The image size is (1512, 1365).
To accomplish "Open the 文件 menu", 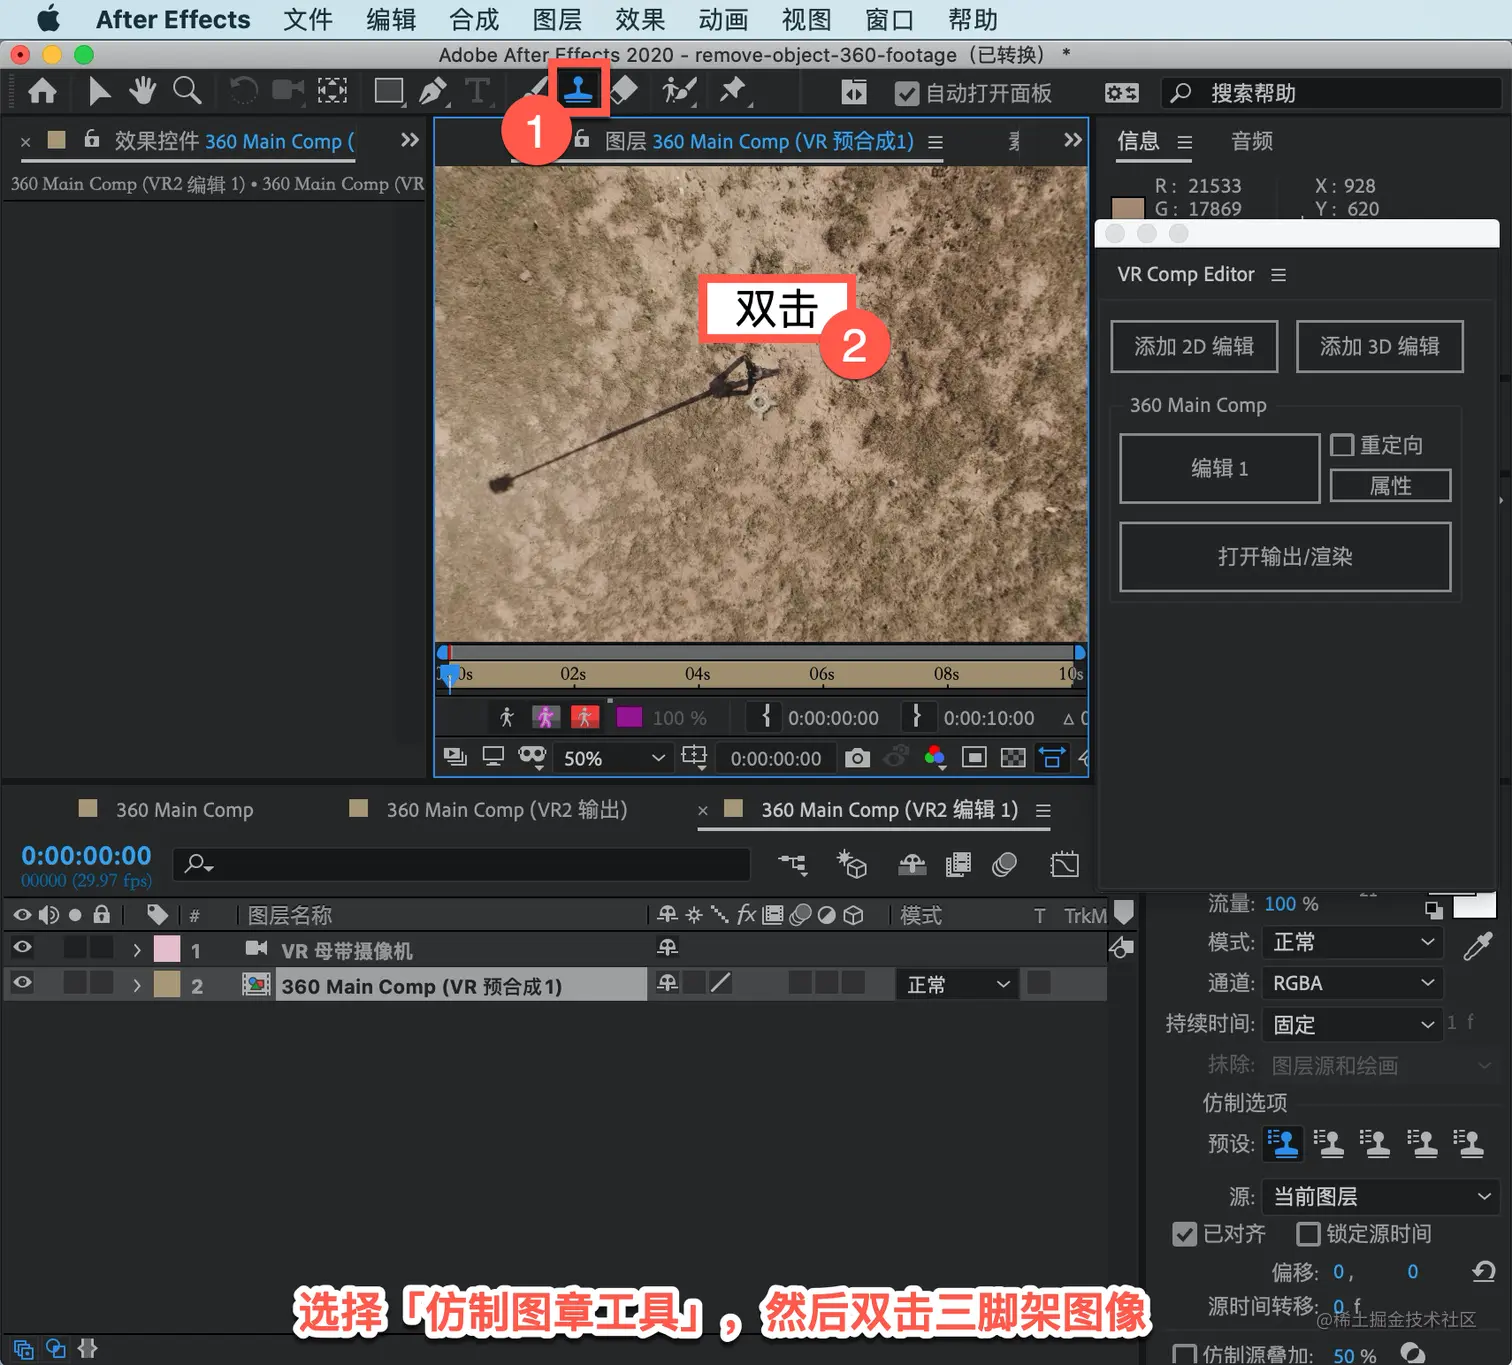I will pyautogui.click(x=308, y=19).
